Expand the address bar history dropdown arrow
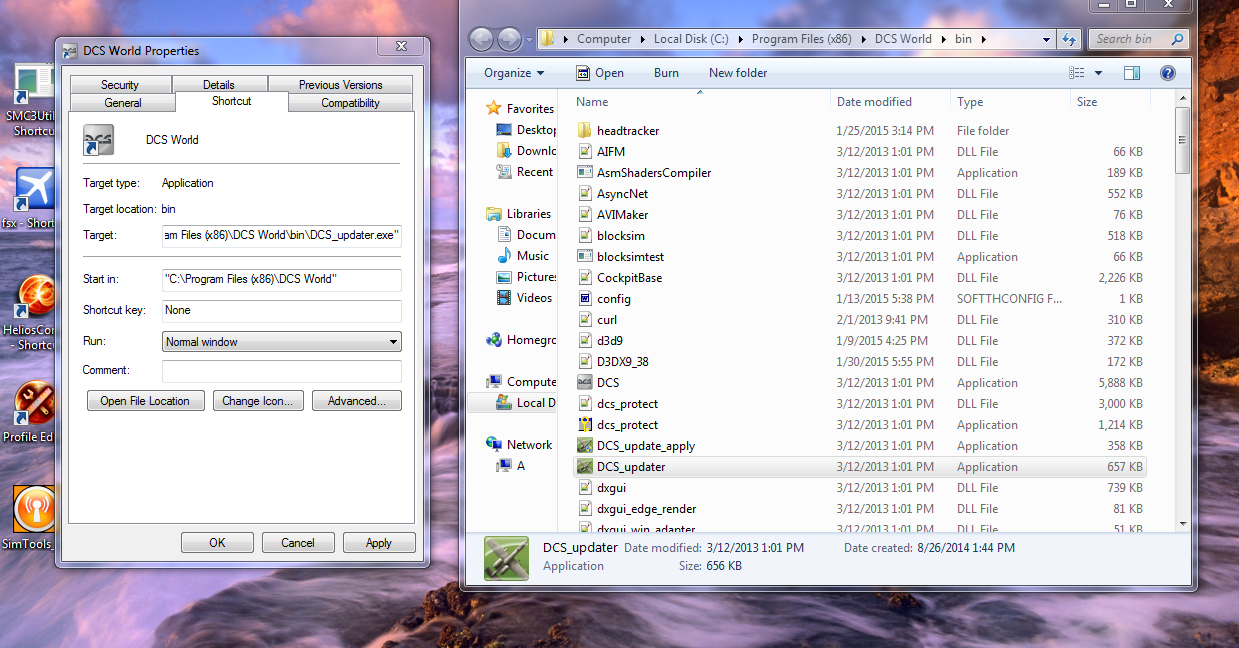This screenshot has width=1239, height=648. click(x=1046, y=40)
